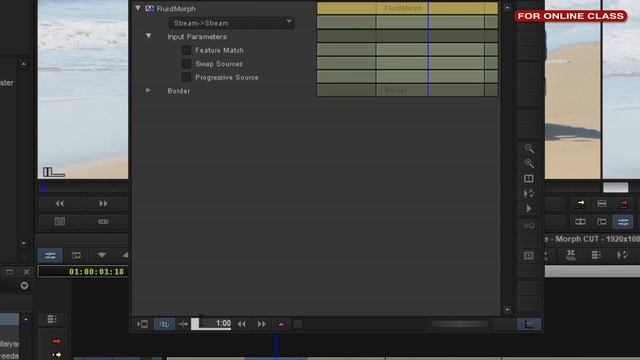Screen dimensions: 640x360
Task: Click the record monitor position indicator
Action: 616,187
